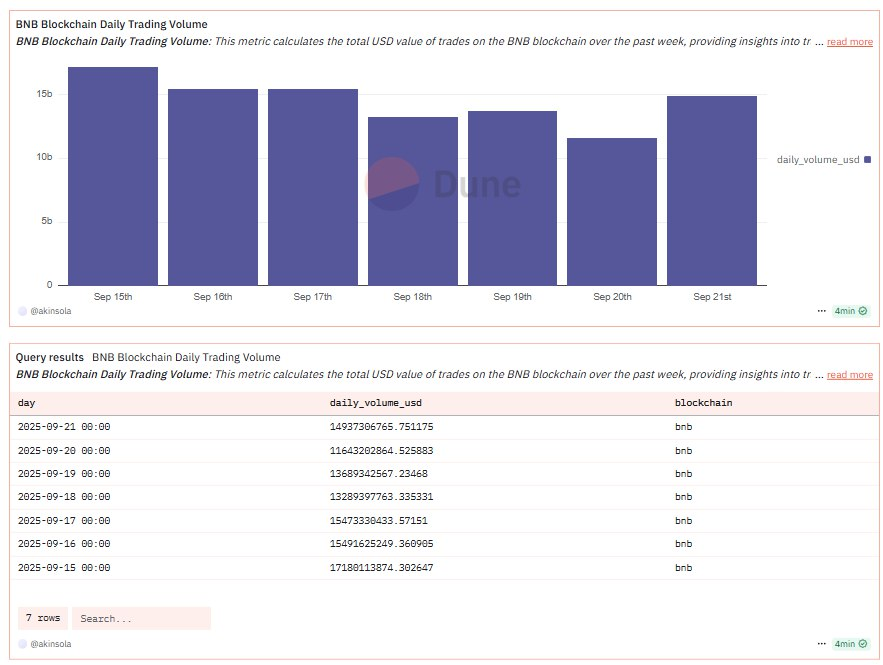Image resolution: width=883 pixels, height=665 pixels.
Task: Click the daily_volume_usd legend label
Action: [x=818, y=159]
